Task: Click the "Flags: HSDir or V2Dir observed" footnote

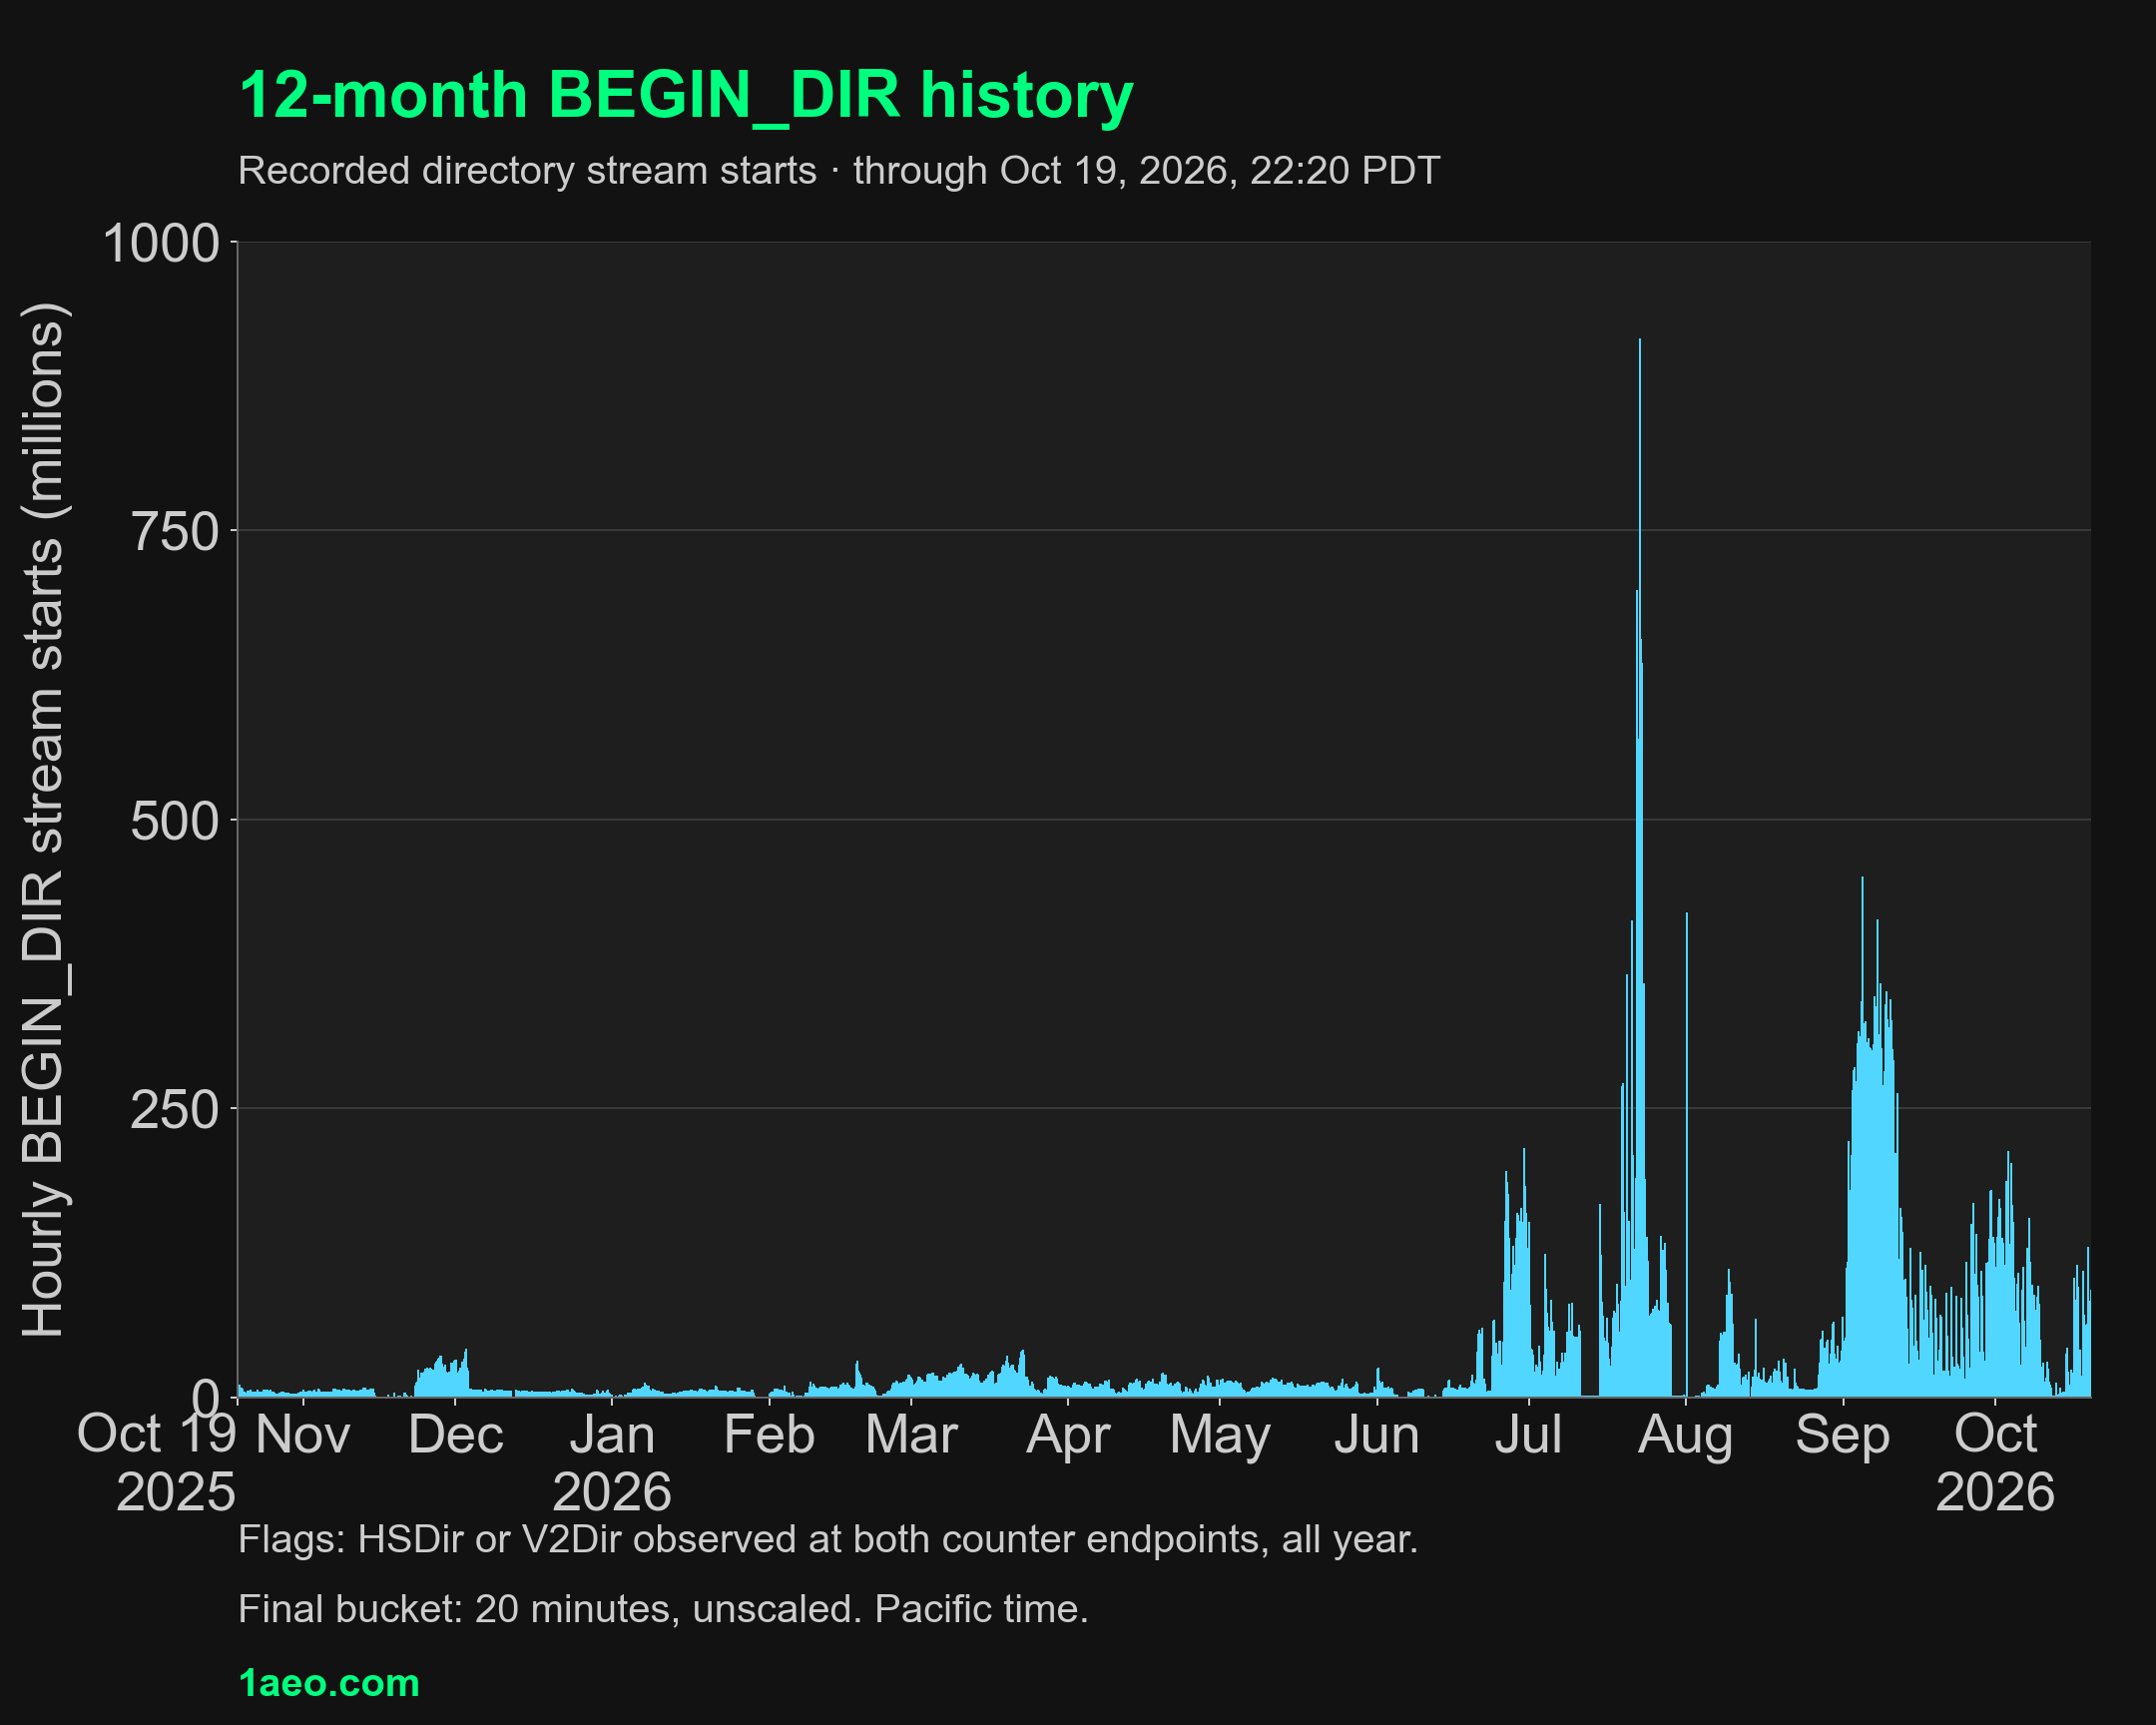Action: (828, 1540)
